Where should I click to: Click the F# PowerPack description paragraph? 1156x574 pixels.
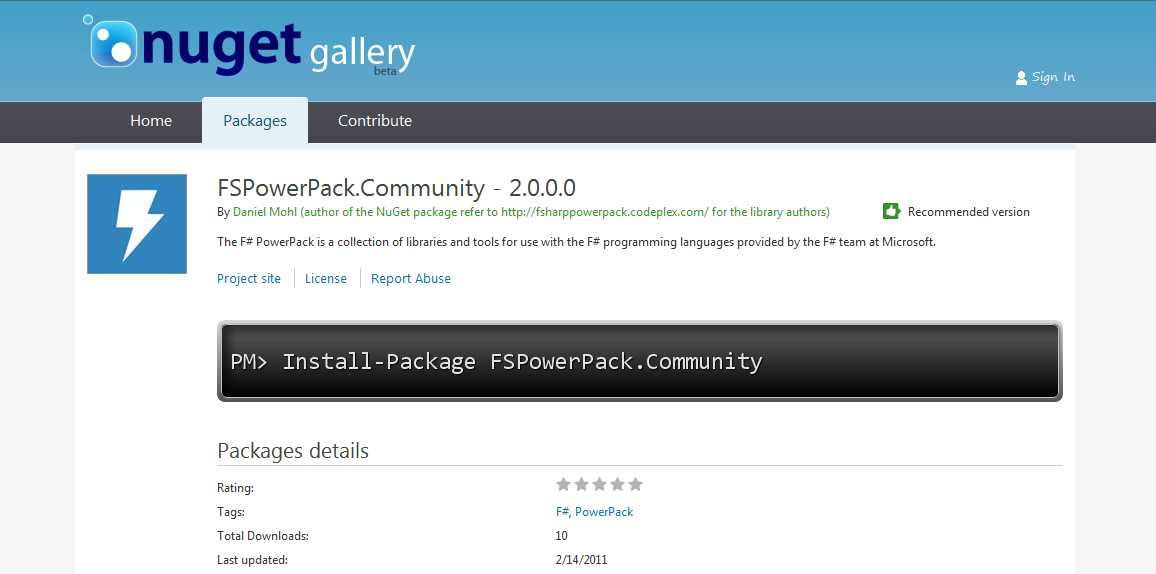click(577, 242)
